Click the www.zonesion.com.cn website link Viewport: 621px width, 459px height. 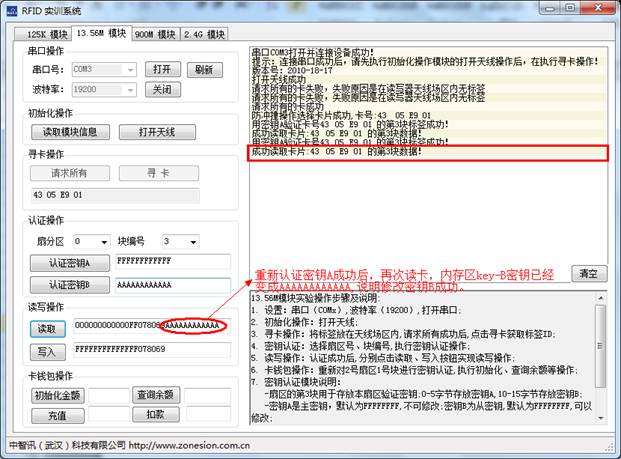[190, 445]
